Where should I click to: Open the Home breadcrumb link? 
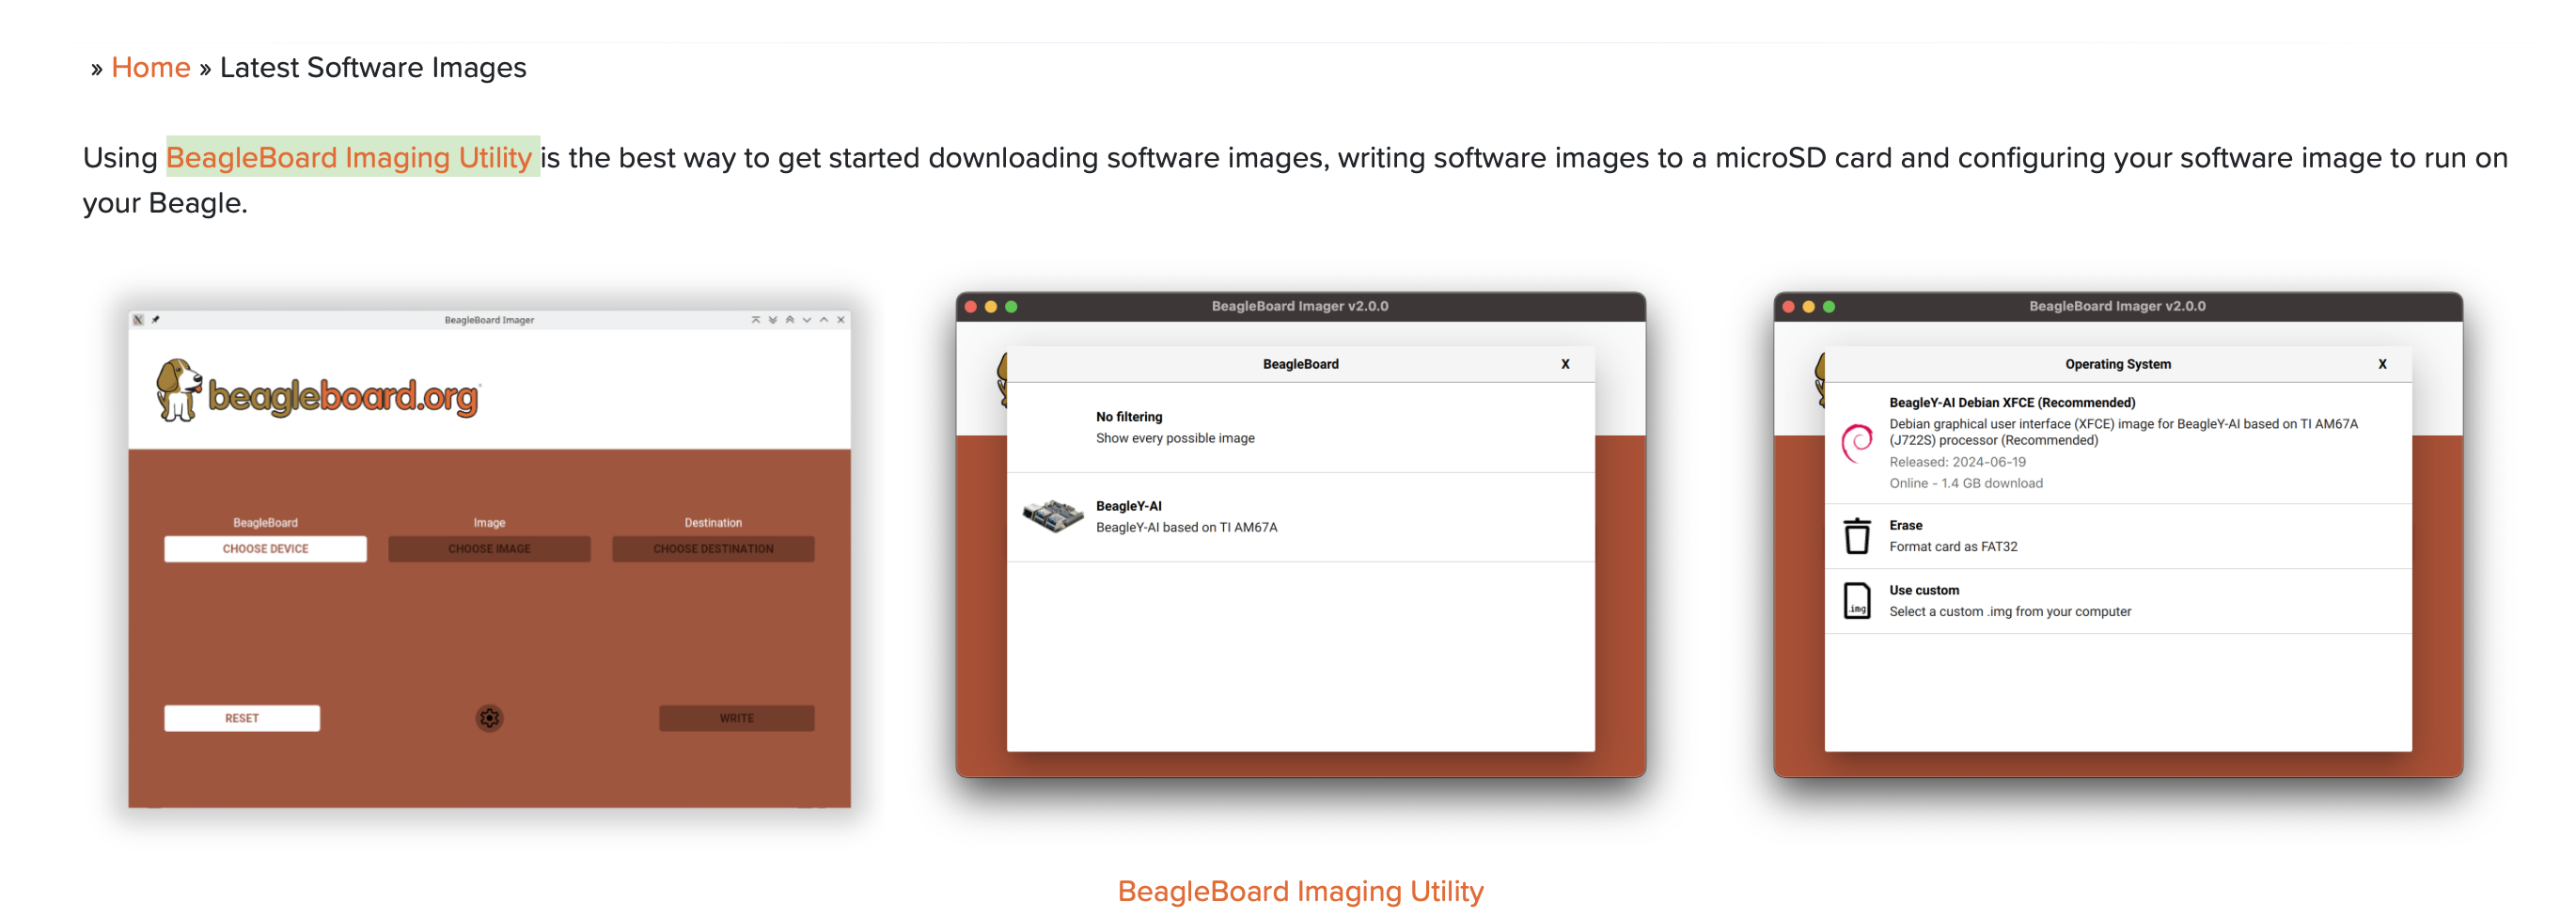pos(150,67)
